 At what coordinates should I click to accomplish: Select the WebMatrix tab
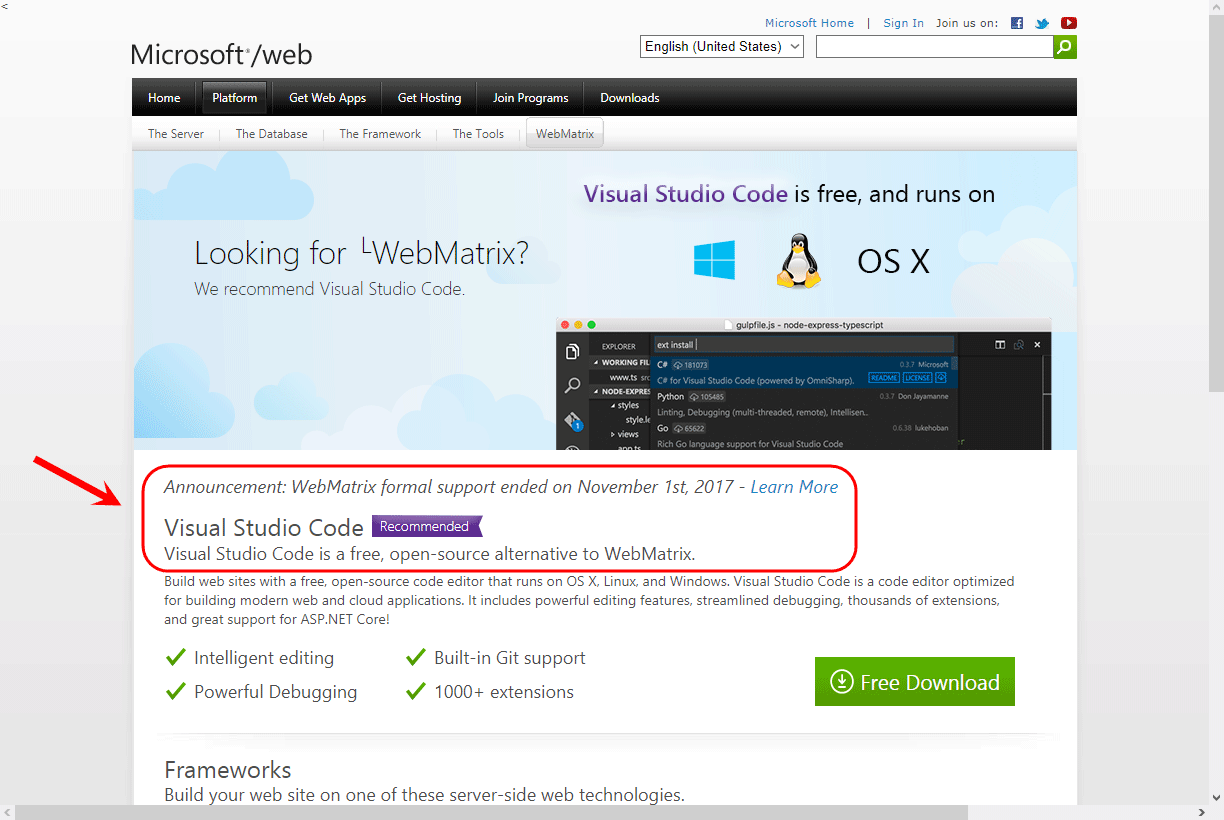[x=565, y=134]
